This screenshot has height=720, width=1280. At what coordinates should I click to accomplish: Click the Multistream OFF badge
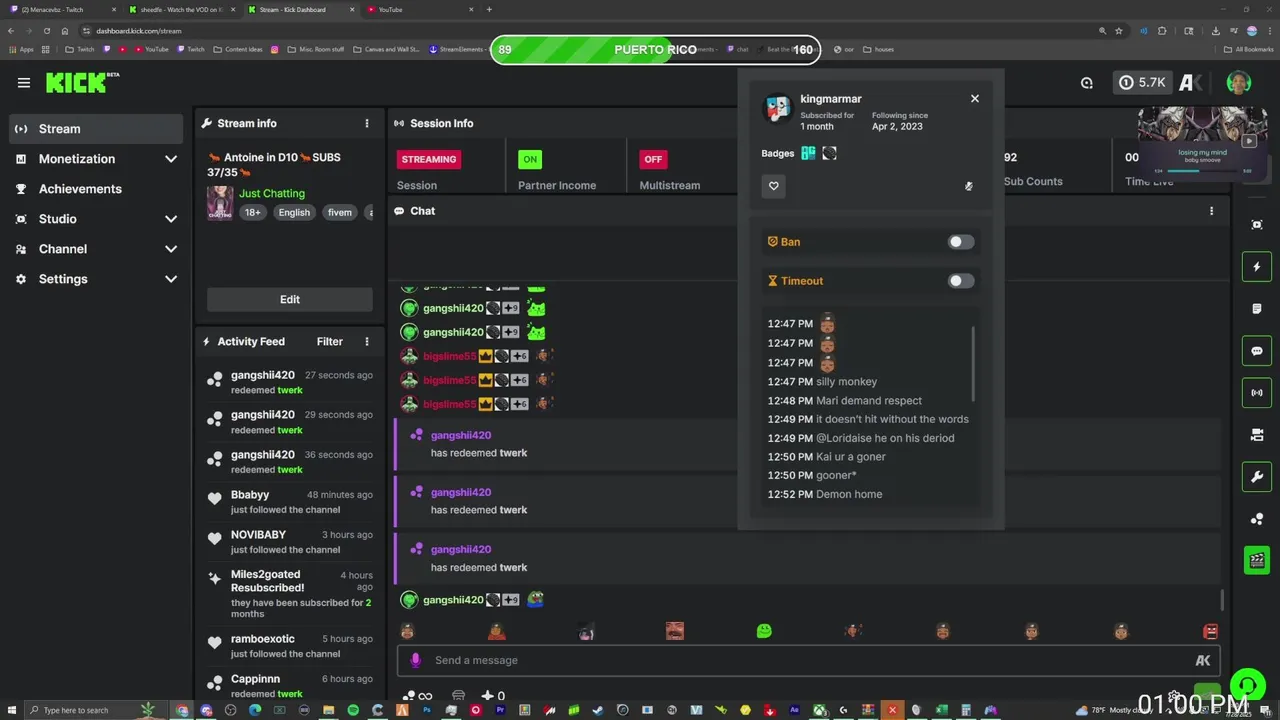click(653, 159)
